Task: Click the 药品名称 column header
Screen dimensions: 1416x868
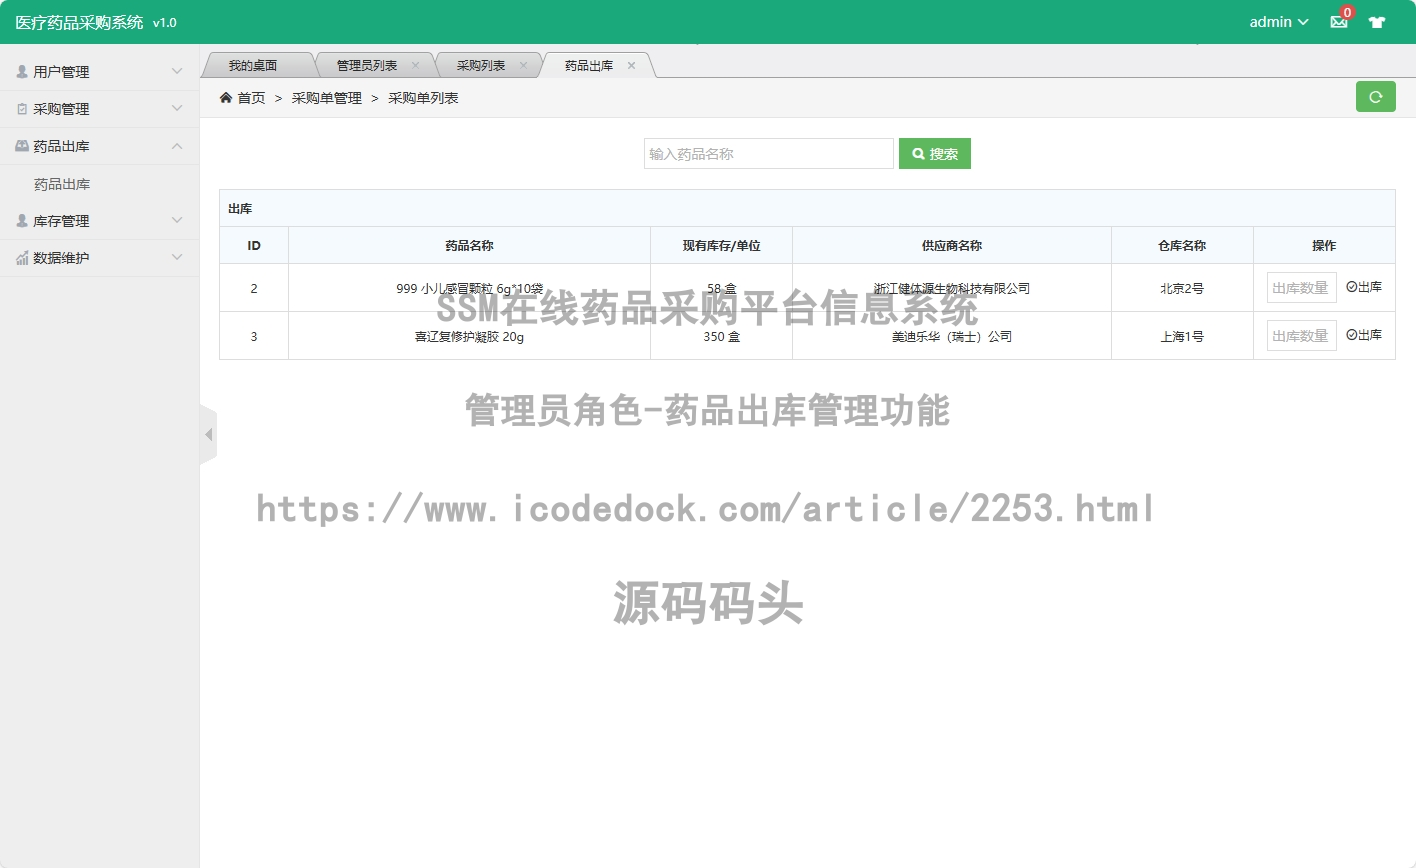Action: pyautogui.click(x=469, y=246)
